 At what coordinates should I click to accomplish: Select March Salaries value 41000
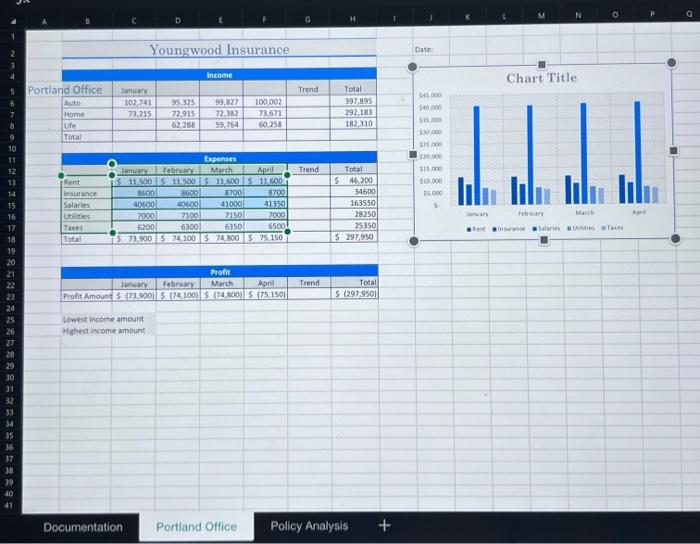221,204
